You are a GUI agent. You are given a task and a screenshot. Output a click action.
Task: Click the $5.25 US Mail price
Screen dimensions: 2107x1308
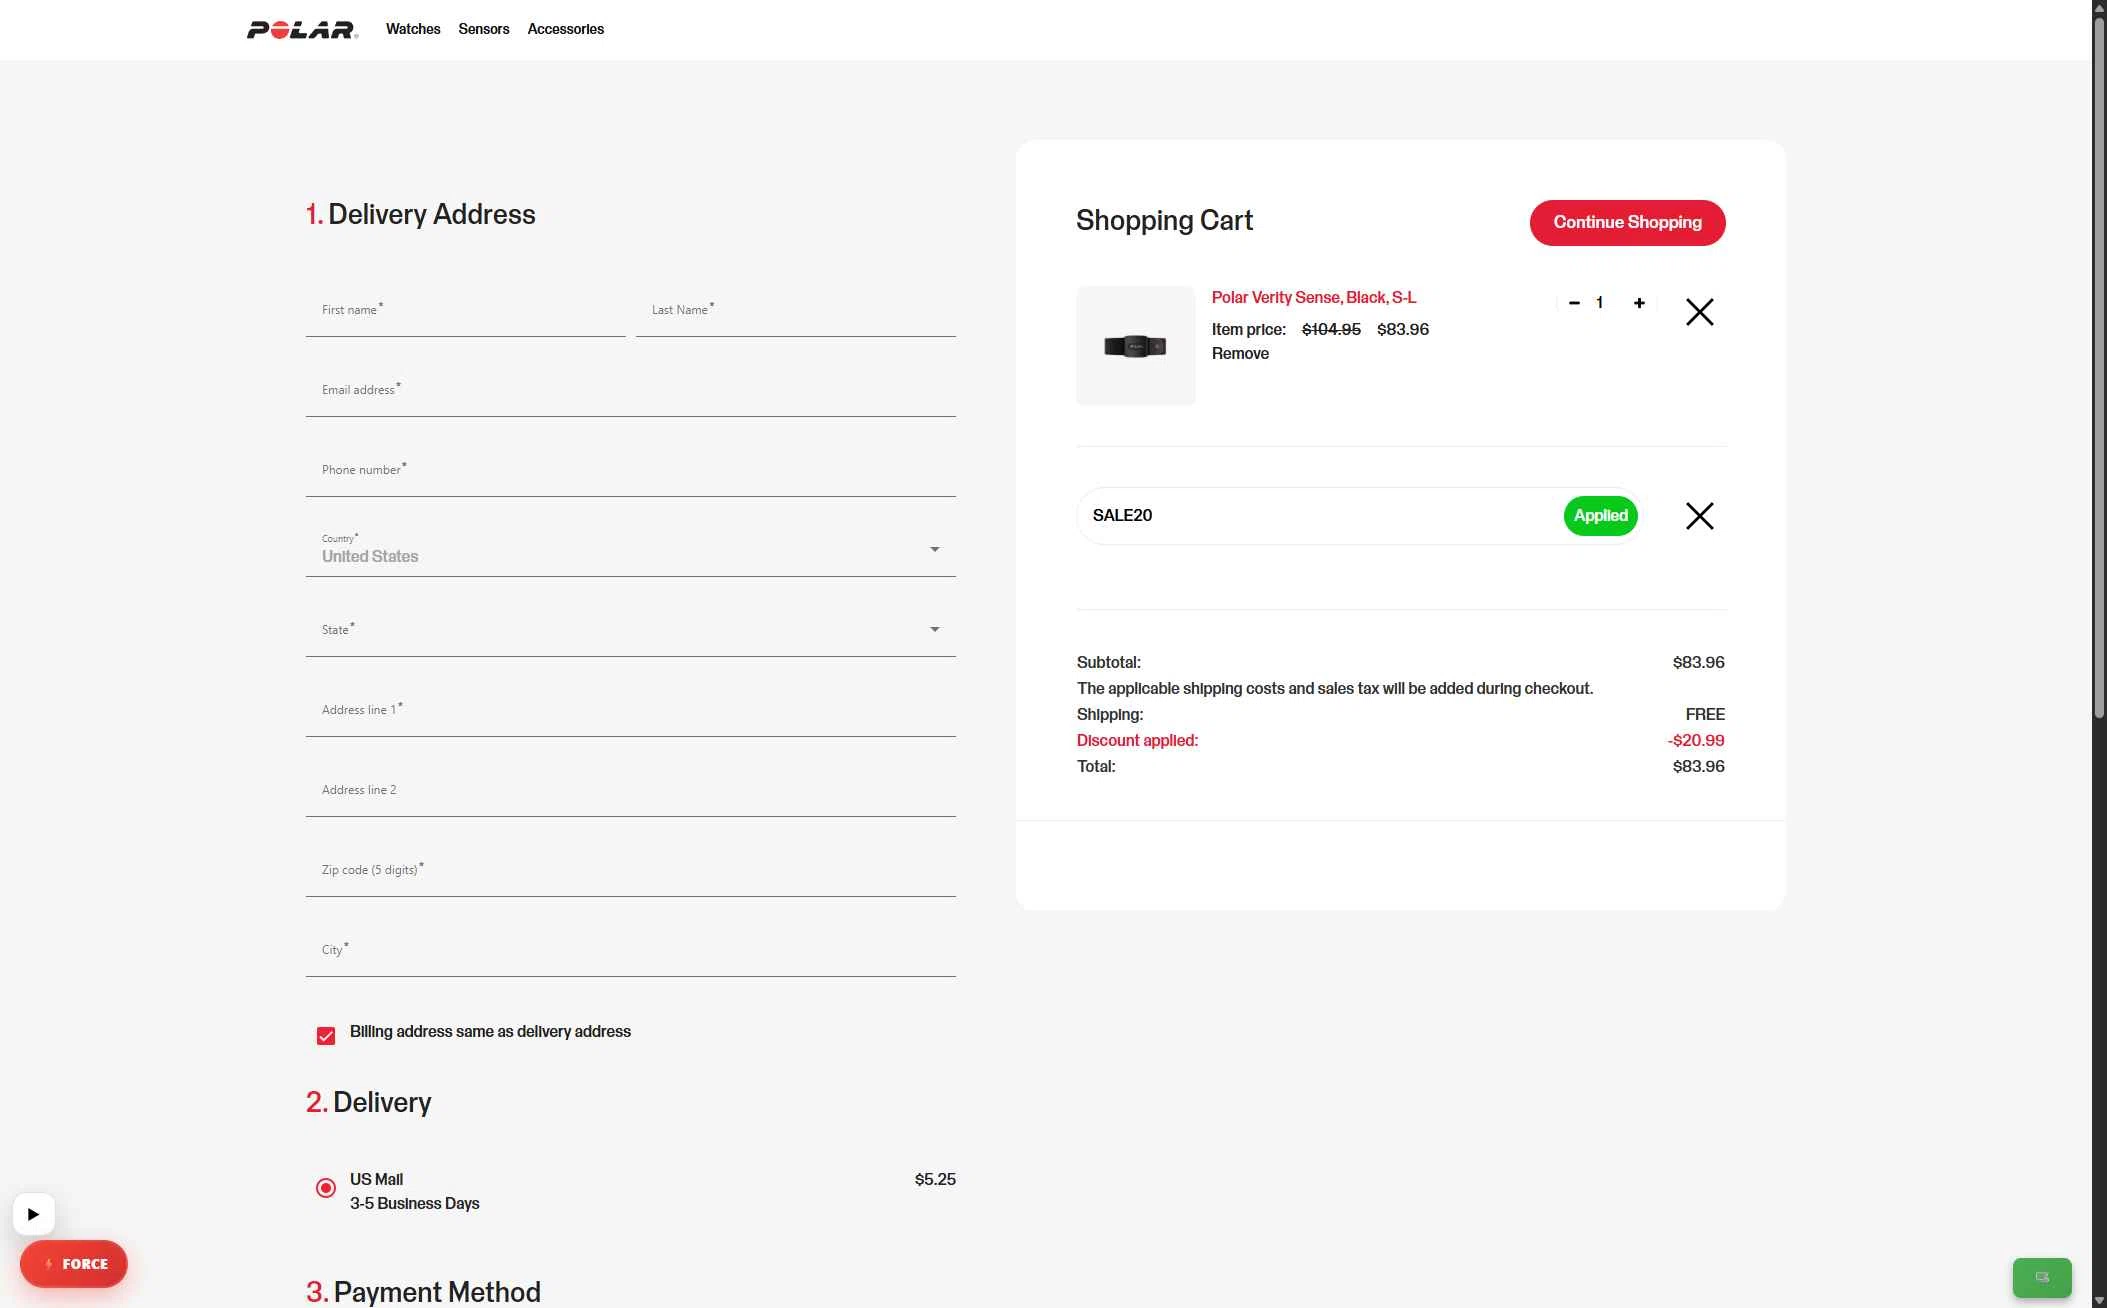tap(935, 1180)
